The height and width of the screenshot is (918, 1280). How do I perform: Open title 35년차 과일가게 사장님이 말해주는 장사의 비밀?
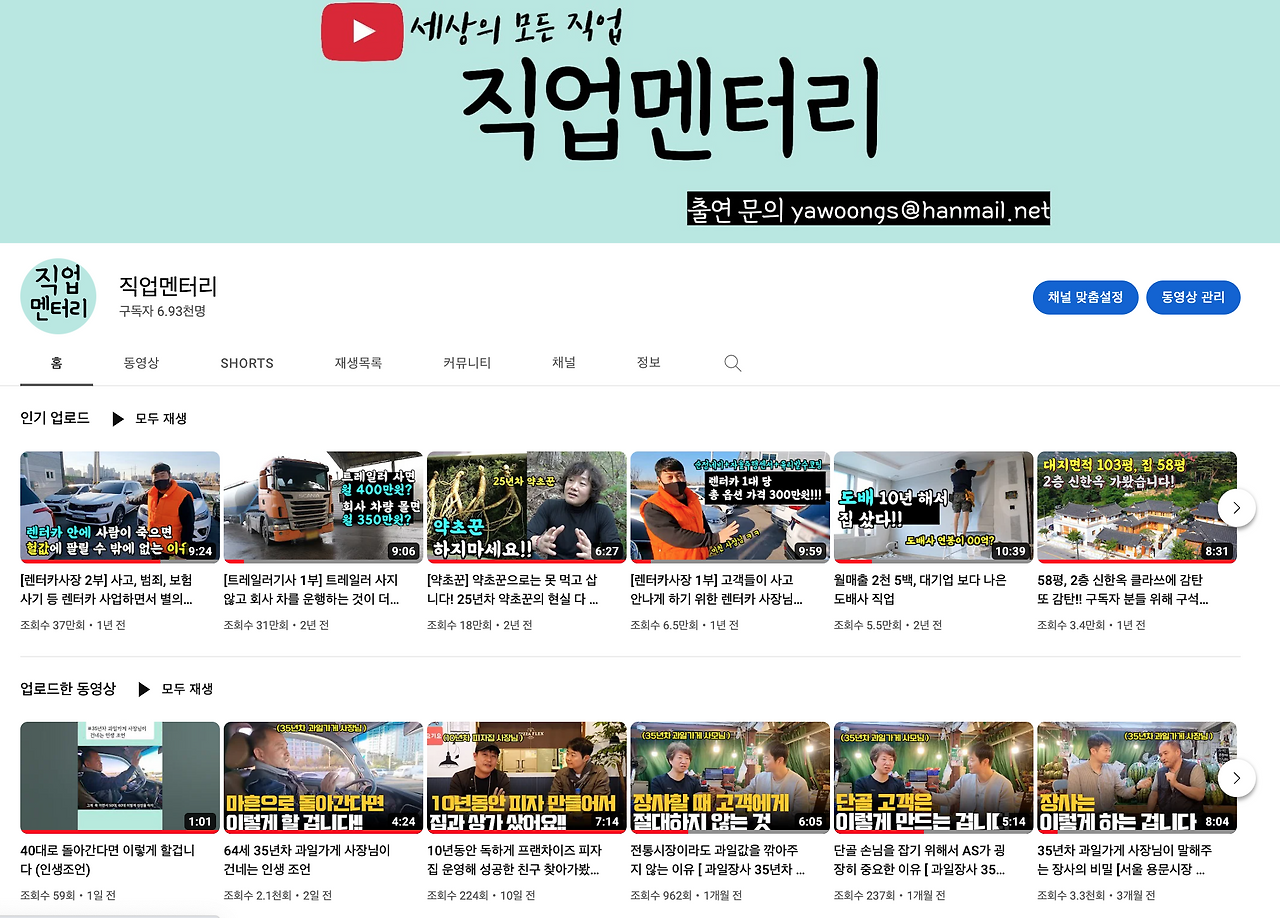[1126, 859]
